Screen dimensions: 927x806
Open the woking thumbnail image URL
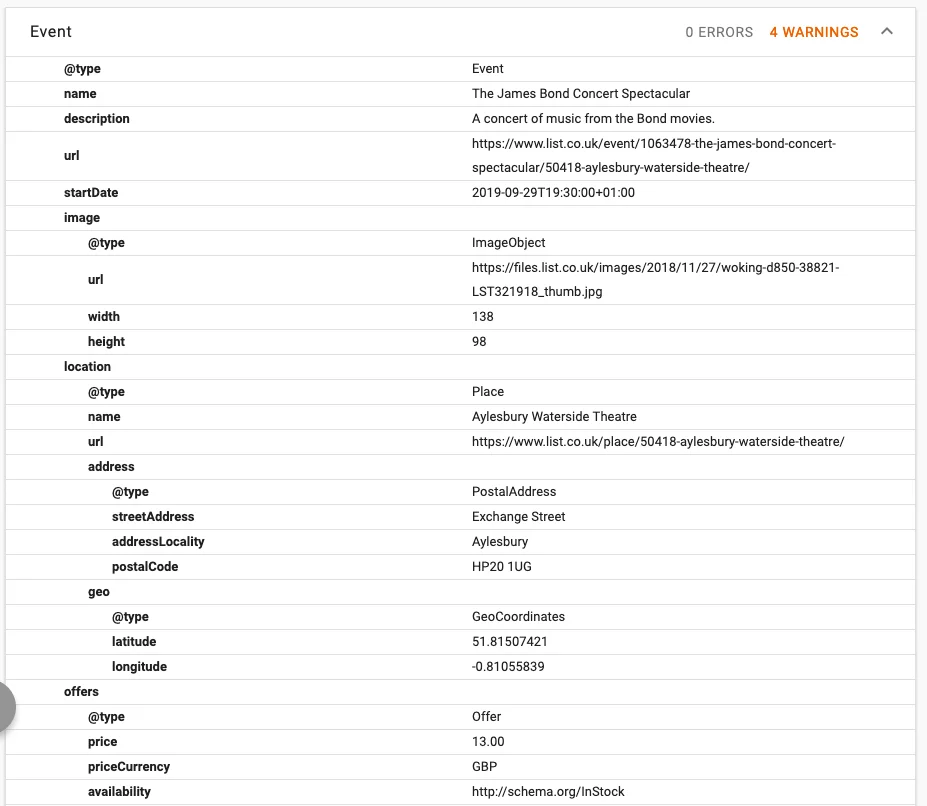tap(655, 280)
